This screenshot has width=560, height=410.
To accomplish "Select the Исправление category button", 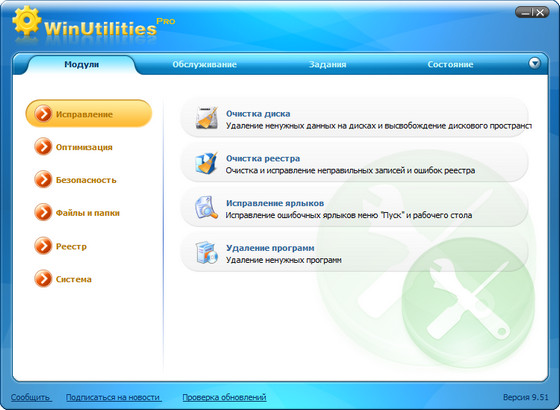I will (89, 114).
